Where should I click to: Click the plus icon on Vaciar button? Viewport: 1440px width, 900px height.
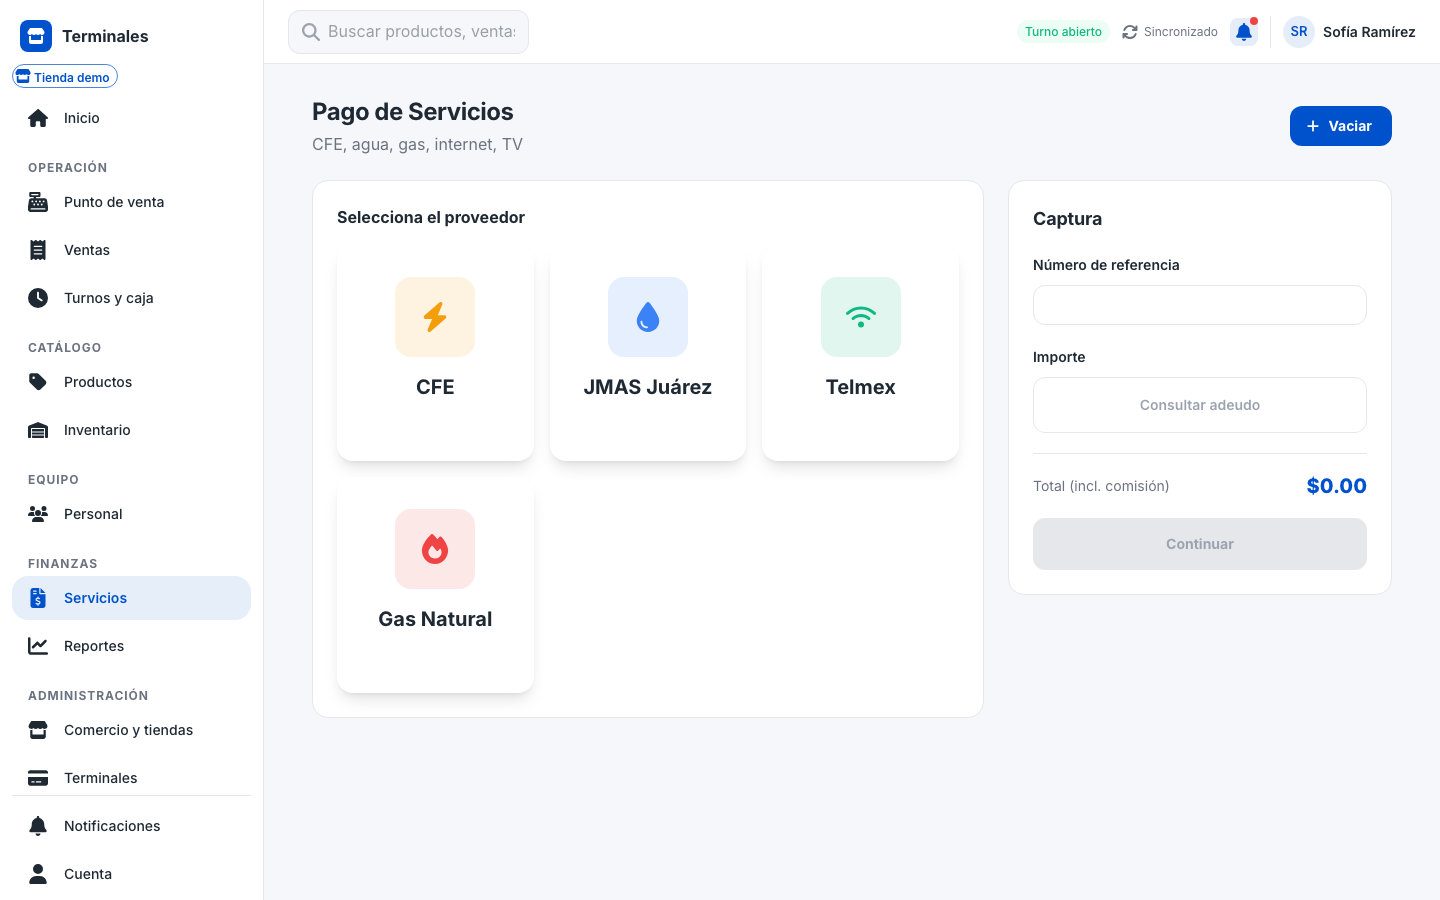(1313, 126)
